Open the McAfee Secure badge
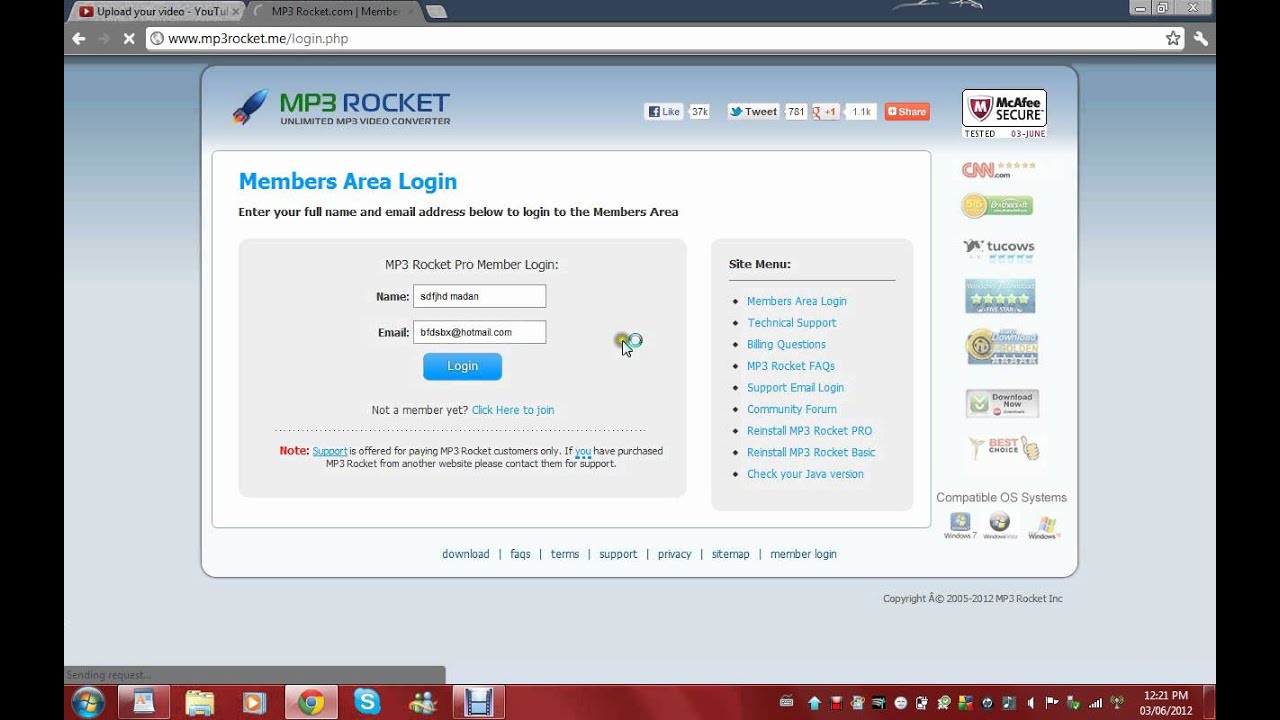This screenshot has width=1280, height=720. coord(1004,114)
